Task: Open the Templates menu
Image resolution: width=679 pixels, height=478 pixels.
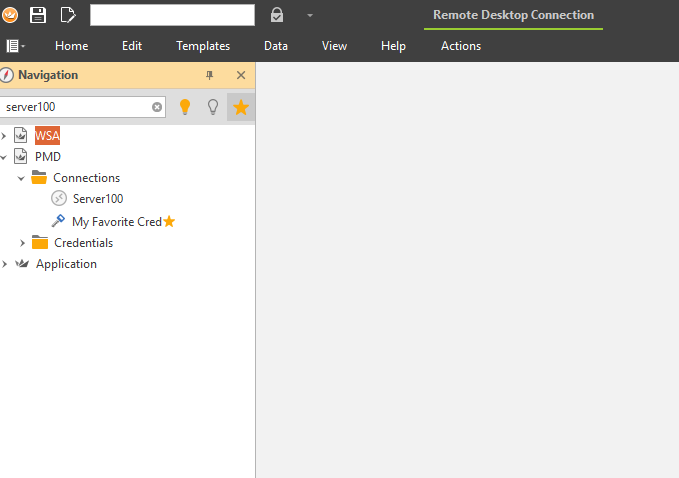Action: pos(203,46)
